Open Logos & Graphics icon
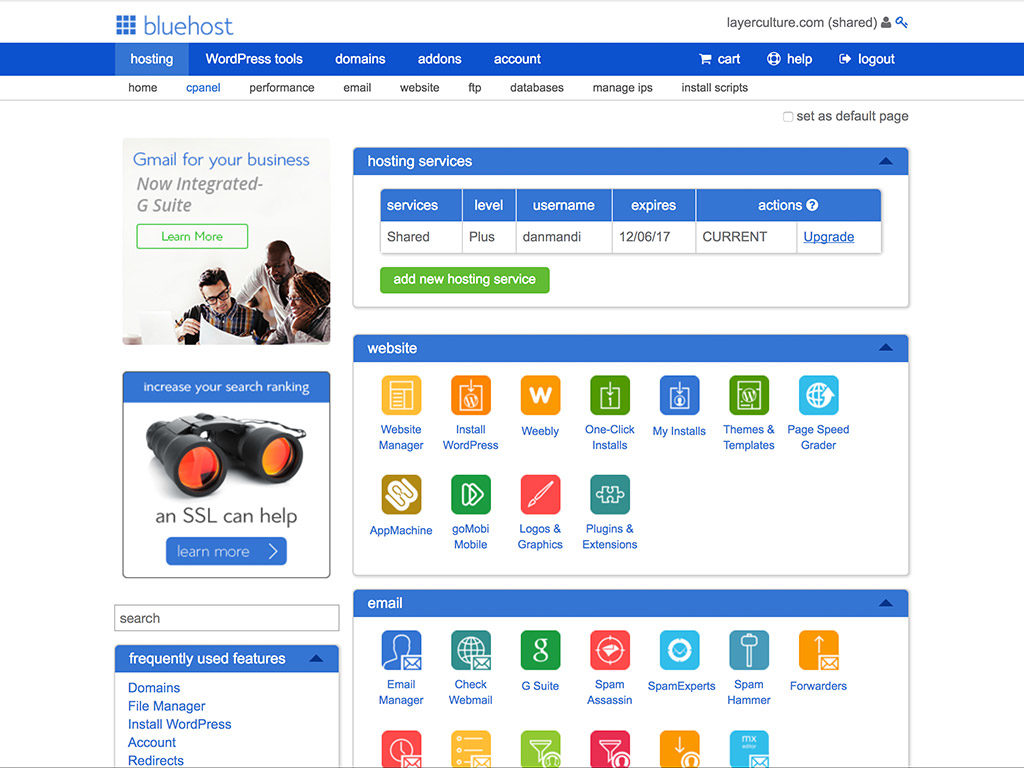 tap(540, 494)
